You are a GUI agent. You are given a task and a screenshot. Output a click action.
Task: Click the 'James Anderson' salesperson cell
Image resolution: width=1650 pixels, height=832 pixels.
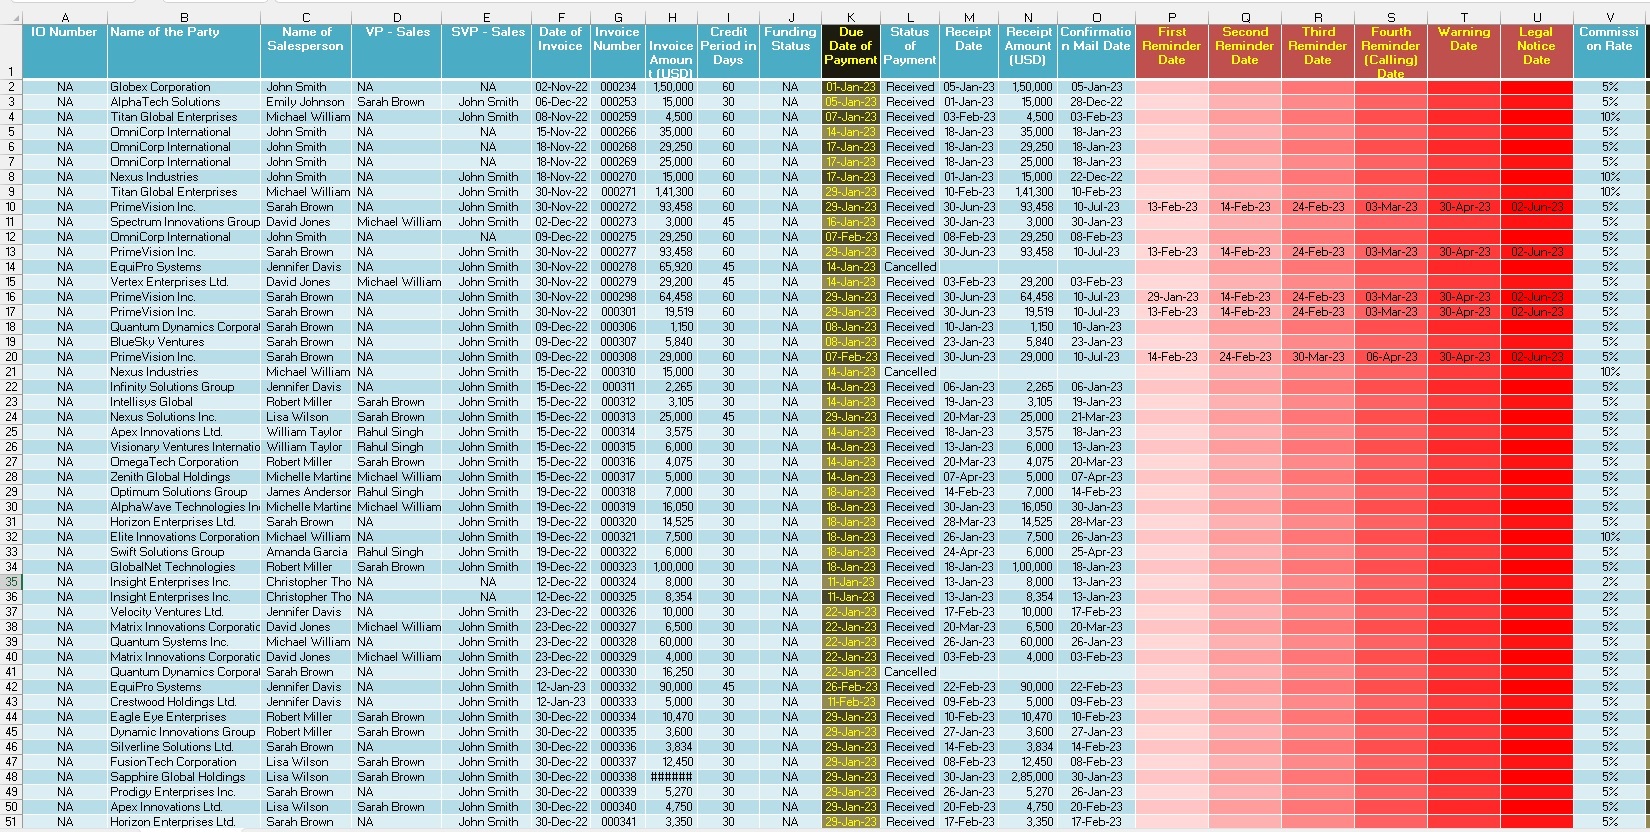click(306, 492)
